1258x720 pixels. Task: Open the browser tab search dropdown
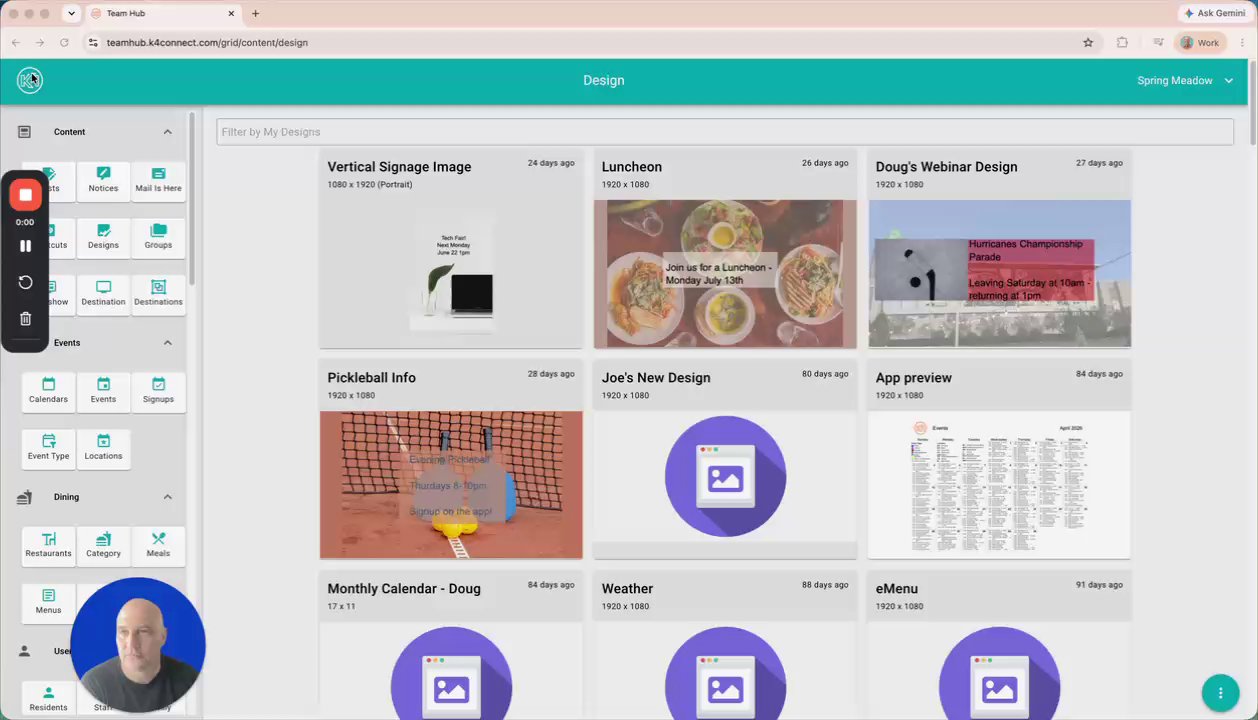pyautogui.click(x=71, y=13)
